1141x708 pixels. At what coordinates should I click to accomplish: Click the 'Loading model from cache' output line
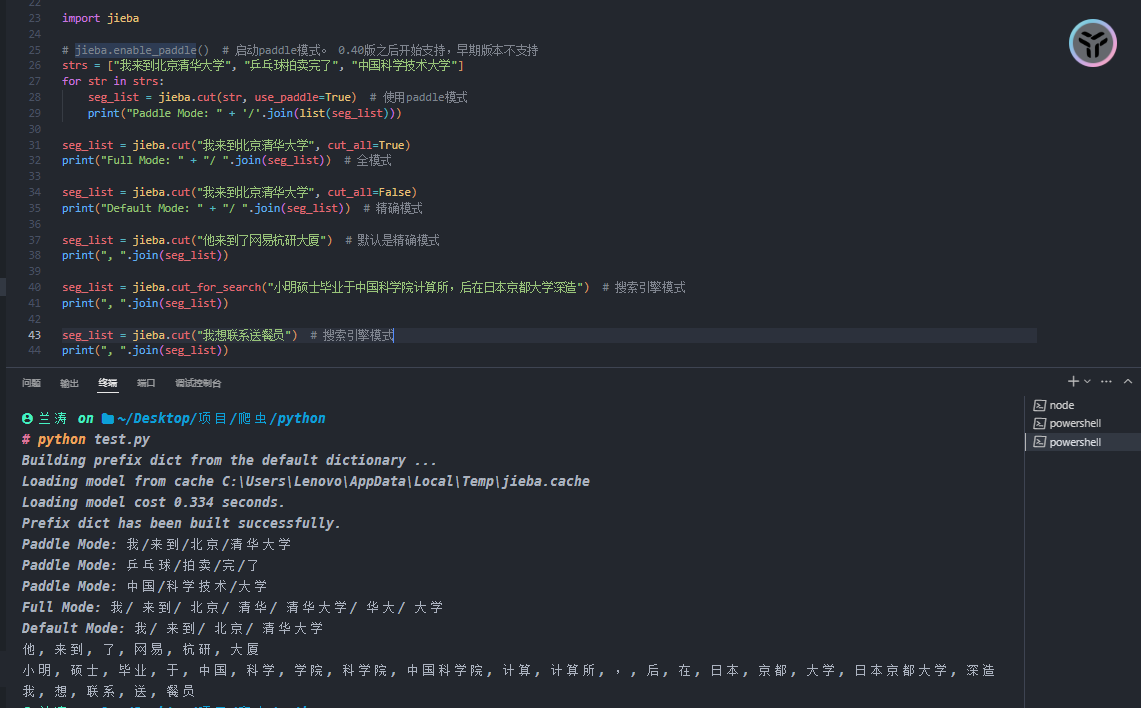[306, 482]
